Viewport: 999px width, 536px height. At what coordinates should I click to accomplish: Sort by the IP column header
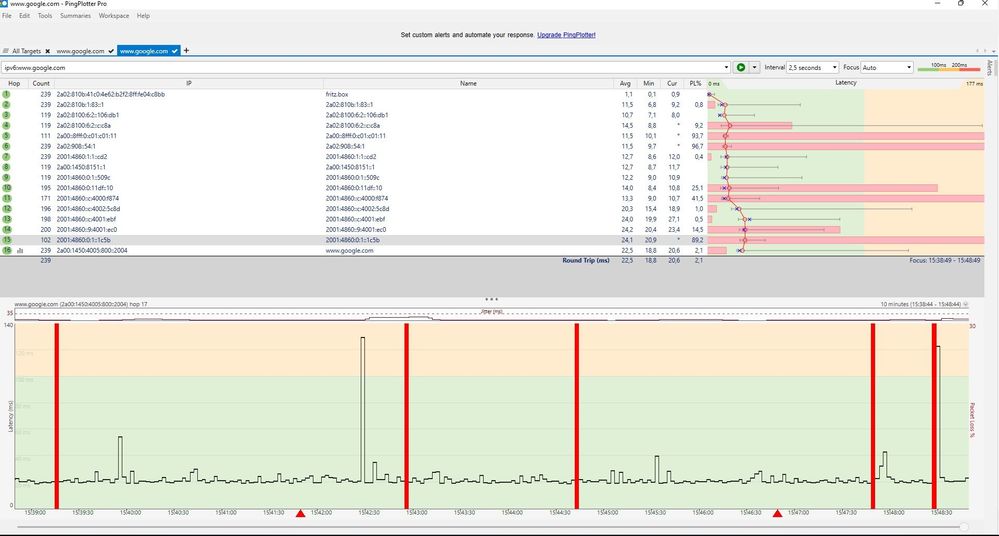click(x=189, y=83)
